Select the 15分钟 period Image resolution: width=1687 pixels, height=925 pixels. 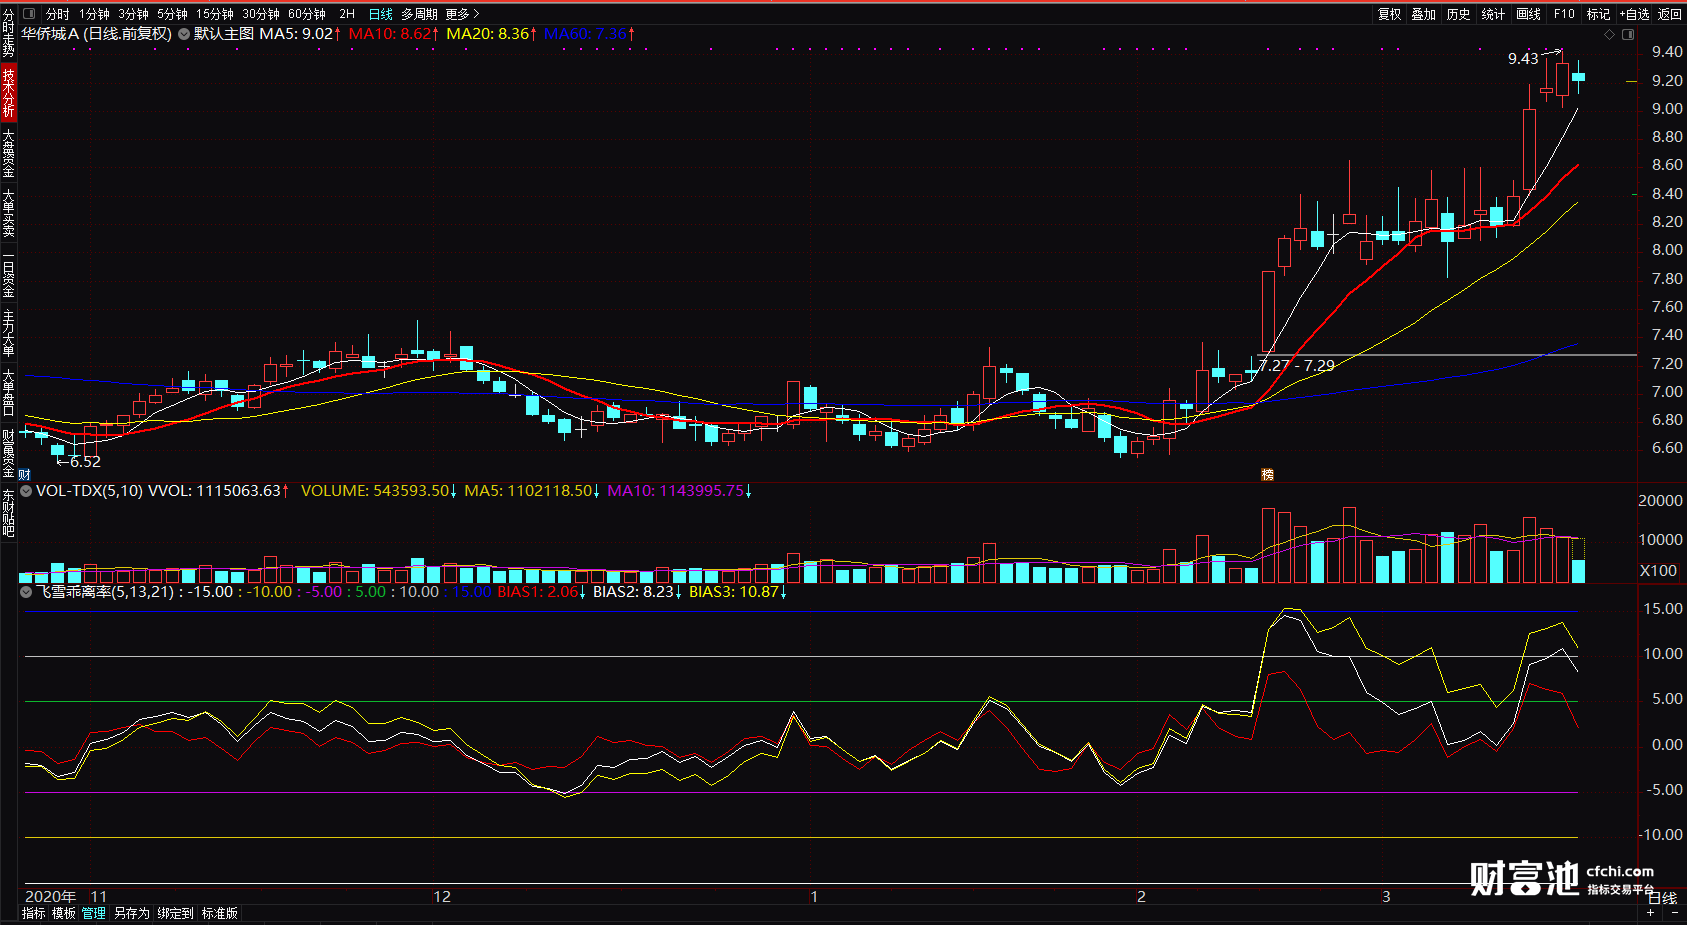click(x=215, y=14)
